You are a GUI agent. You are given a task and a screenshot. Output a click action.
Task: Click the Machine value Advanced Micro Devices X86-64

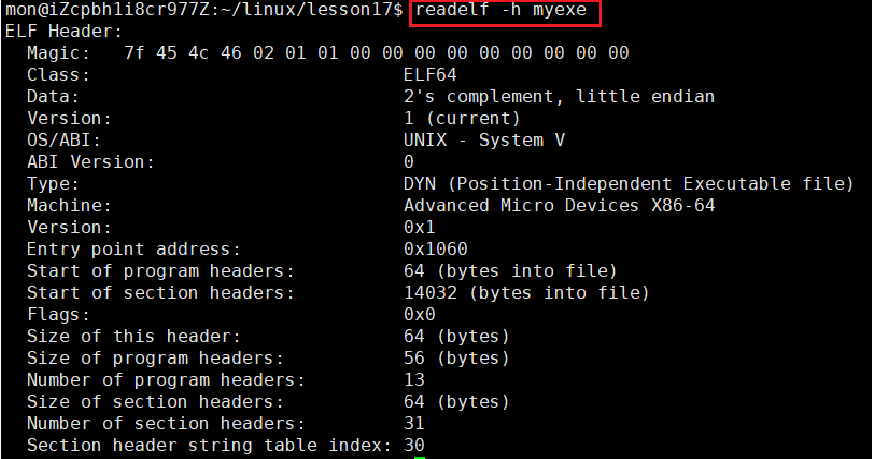[559, 205]
